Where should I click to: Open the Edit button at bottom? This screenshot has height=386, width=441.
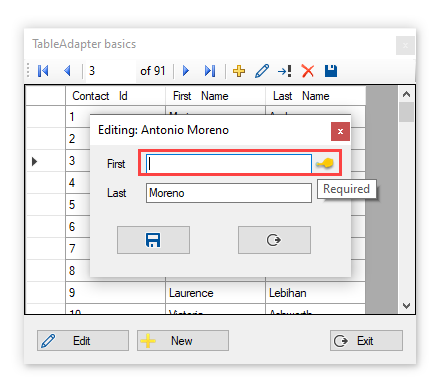coord(83,341)
